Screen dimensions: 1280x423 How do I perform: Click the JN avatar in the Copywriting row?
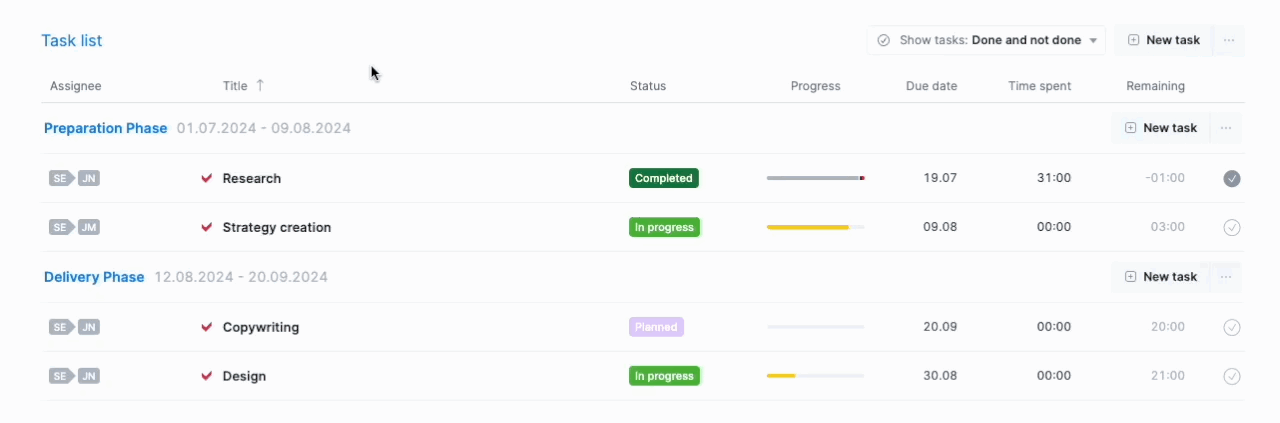89,327
